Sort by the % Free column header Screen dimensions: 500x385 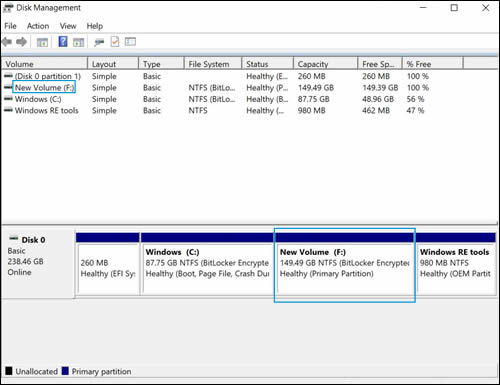pyautogui.click(x=433, y=64)
